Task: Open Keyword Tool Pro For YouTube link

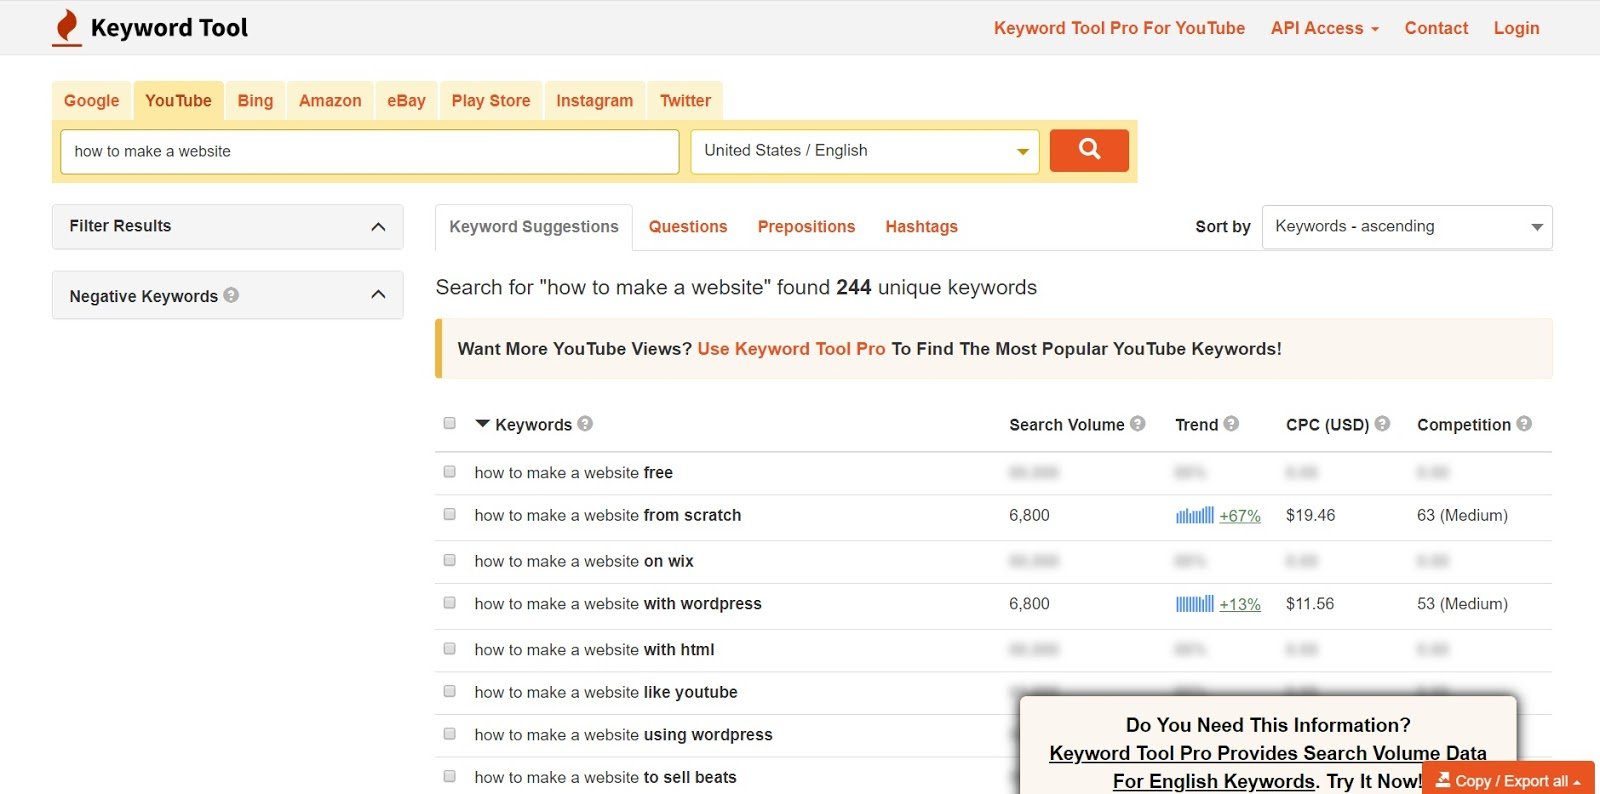Action: coord(1119,28)
